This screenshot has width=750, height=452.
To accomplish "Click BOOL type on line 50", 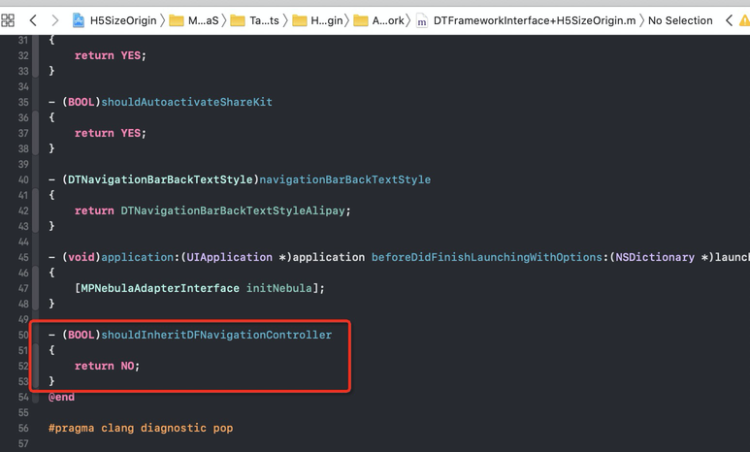I will (81, 335).
